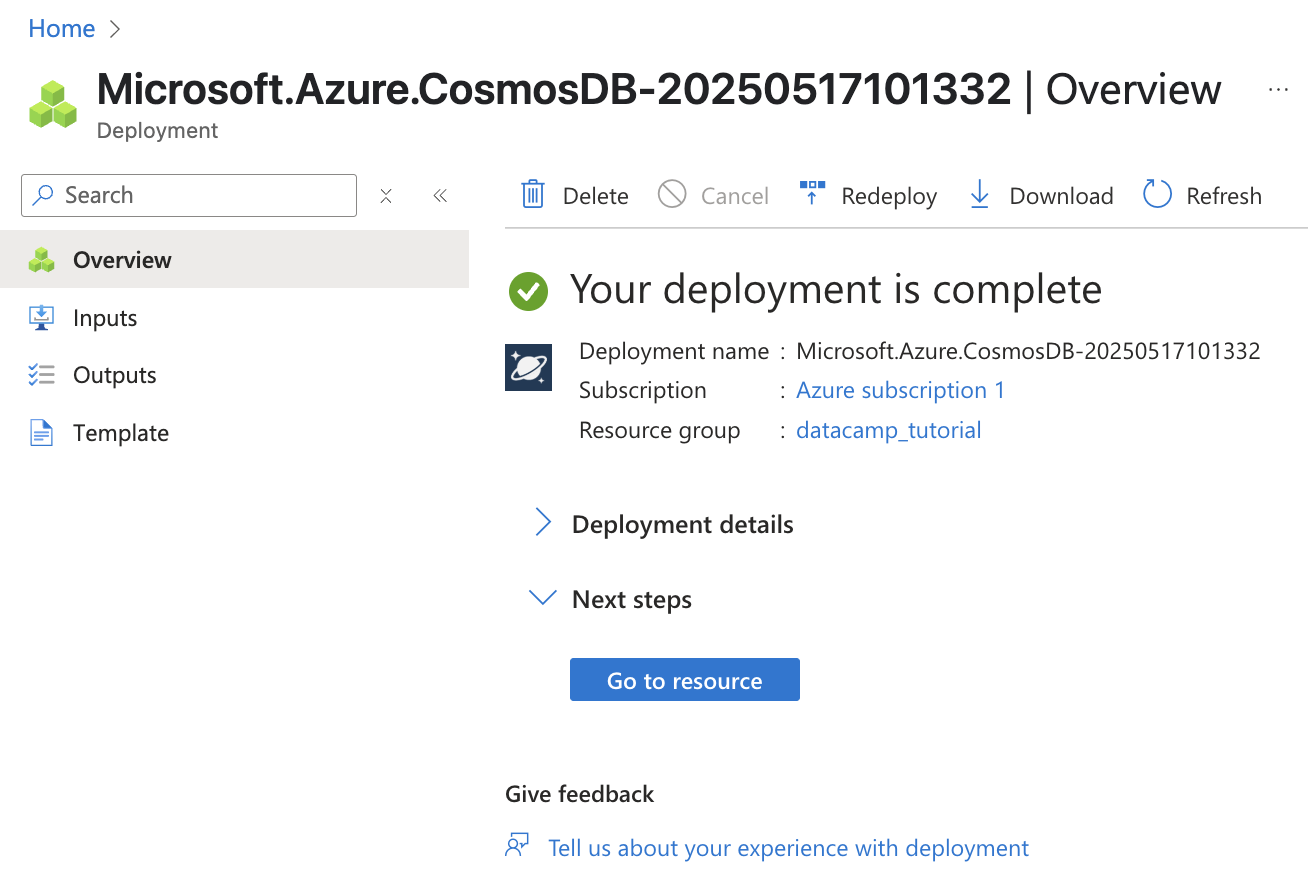Click the Go to resource button
Image resolution: width=1308 pixels, height=884 pixels.
(x=685, y=680)
